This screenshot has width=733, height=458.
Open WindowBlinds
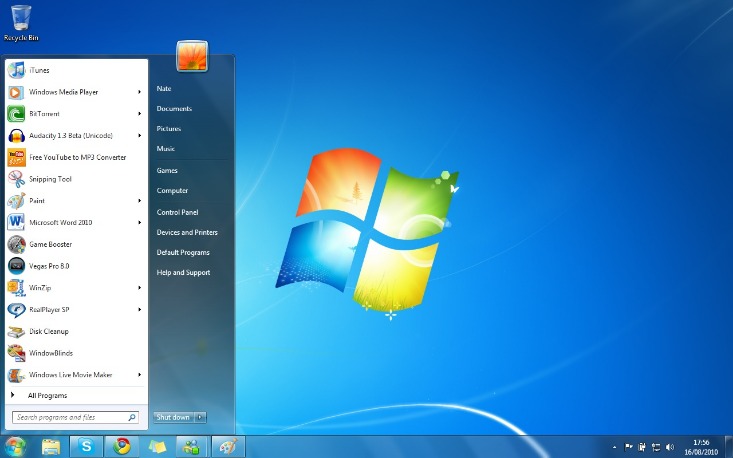pos(76,353)
